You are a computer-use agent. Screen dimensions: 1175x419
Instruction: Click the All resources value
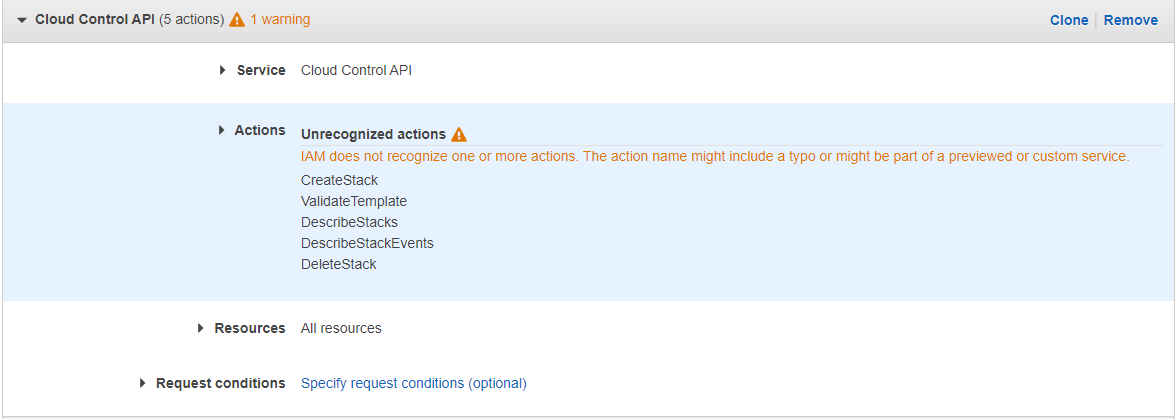pos(341,328)
